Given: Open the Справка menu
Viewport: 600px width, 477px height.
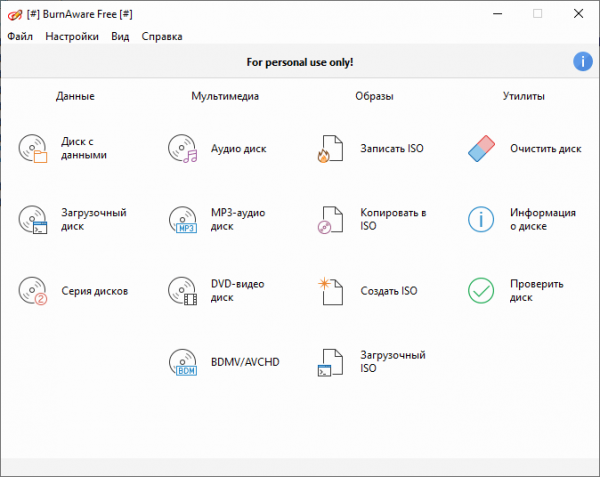Looking at the screenshot, I should [x=162, y=36].
